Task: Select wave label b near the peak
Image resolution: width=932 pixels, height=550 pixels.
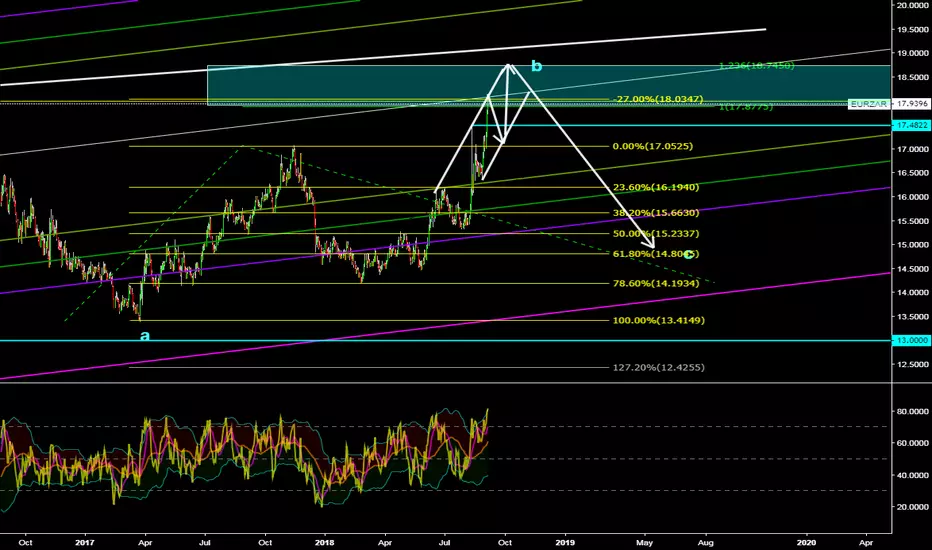Action: point(536,66)
